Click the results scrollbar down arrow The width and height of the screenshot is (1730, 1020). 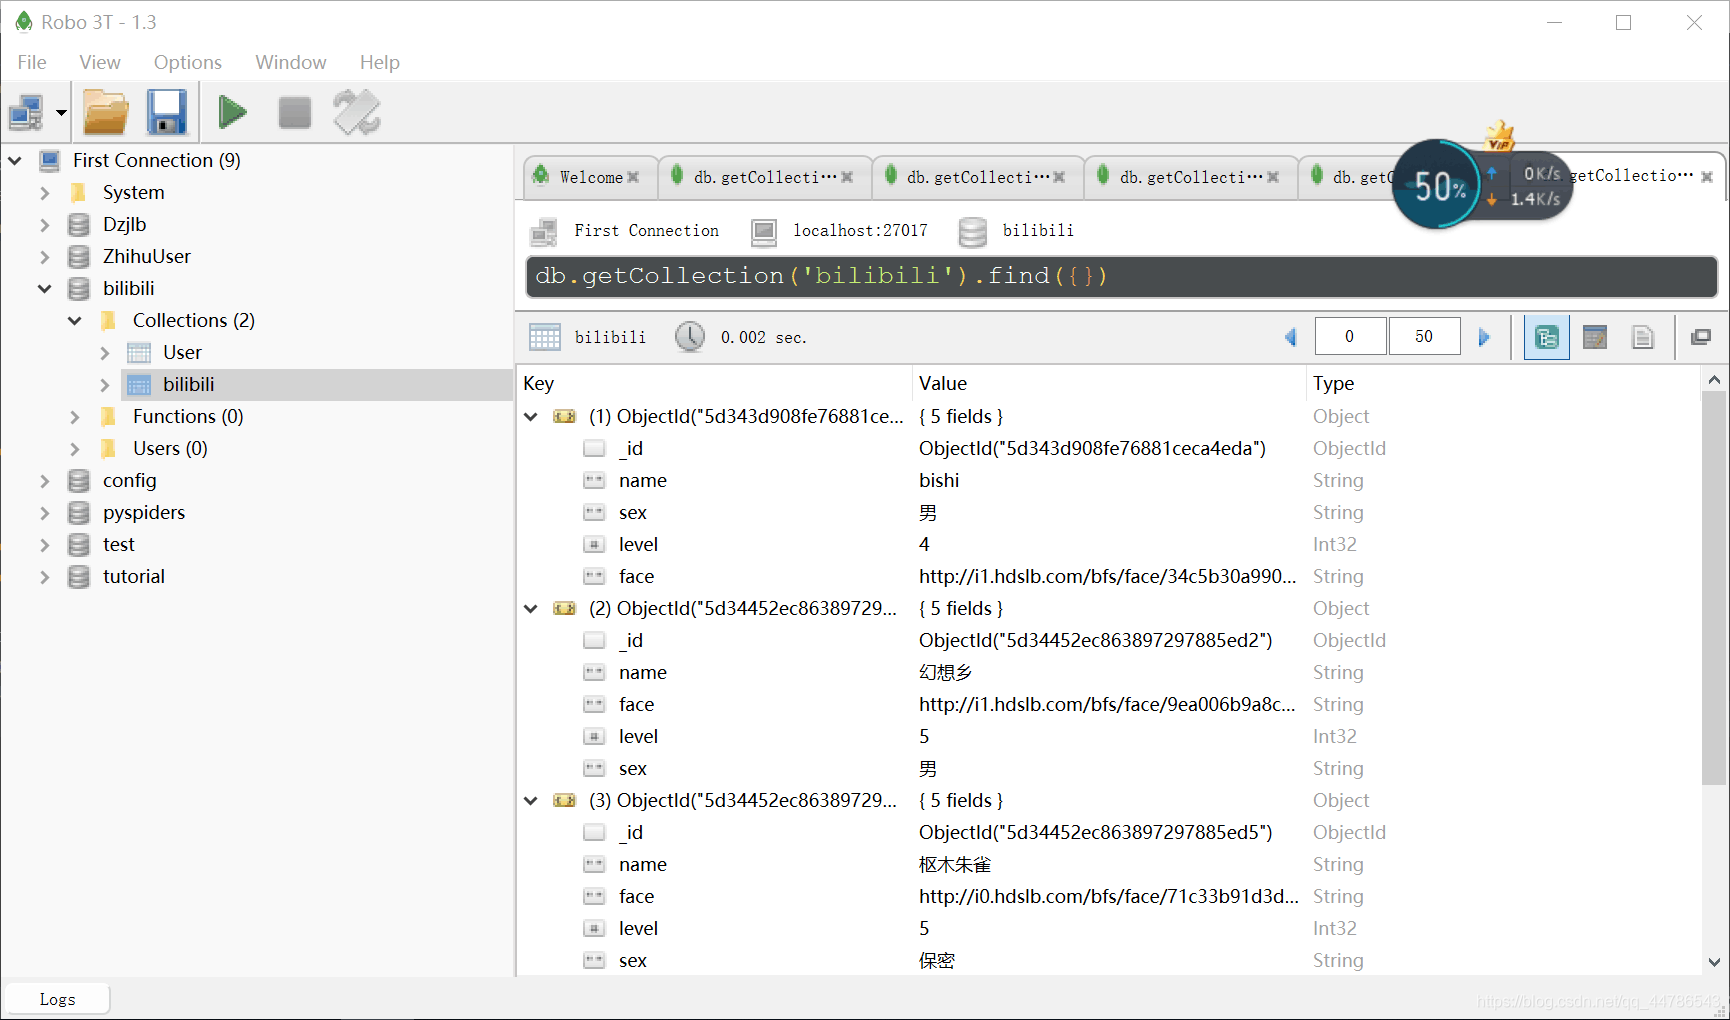pyautogui.click(x=1714, y=962)
